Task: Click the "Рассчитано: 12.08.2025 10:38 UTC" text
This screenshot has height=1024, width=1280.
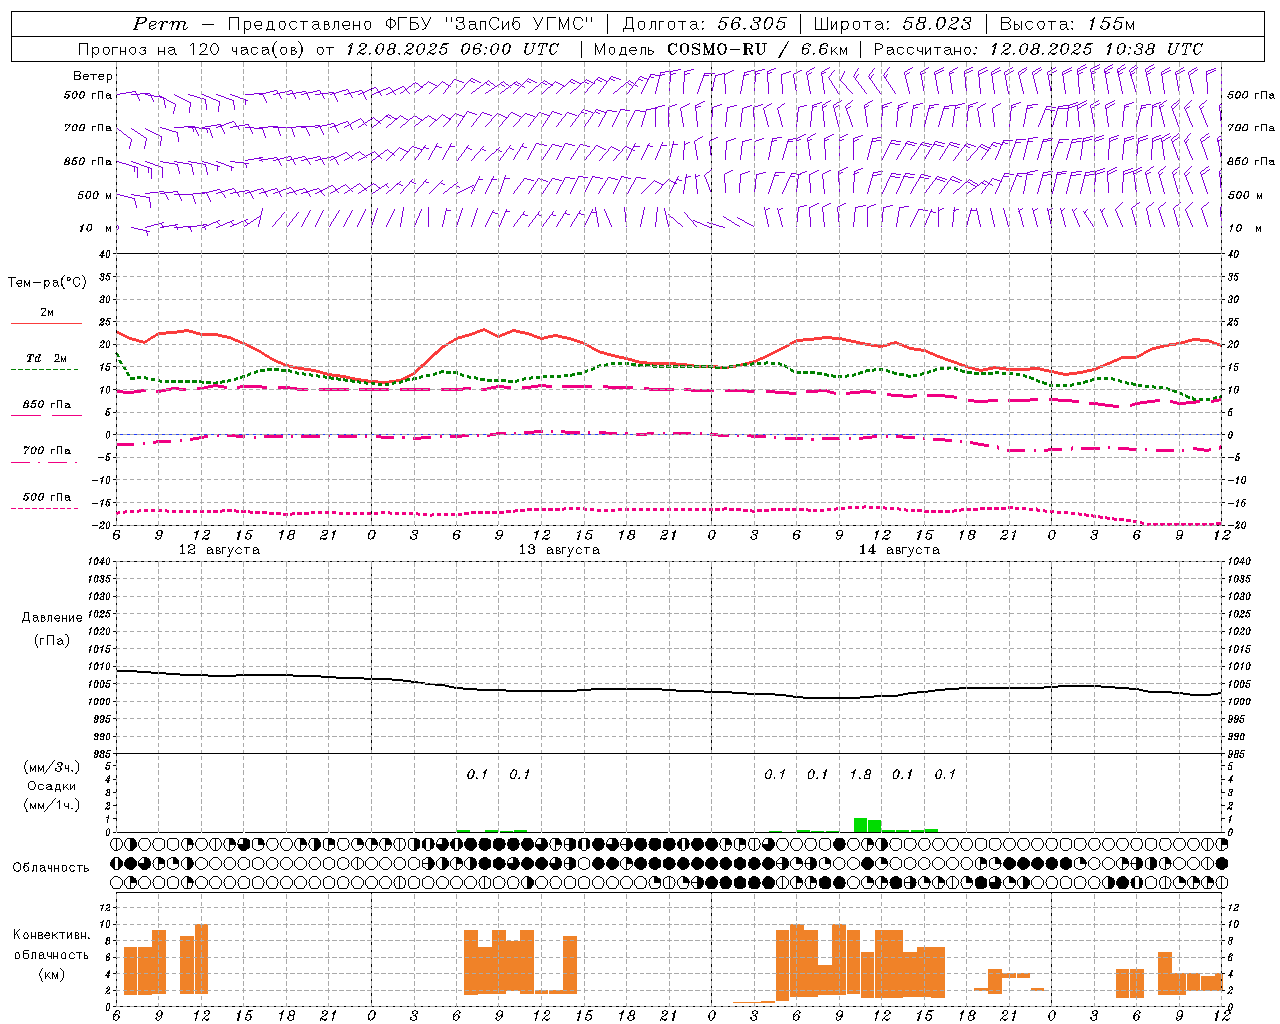Action: coord(1038,49)
